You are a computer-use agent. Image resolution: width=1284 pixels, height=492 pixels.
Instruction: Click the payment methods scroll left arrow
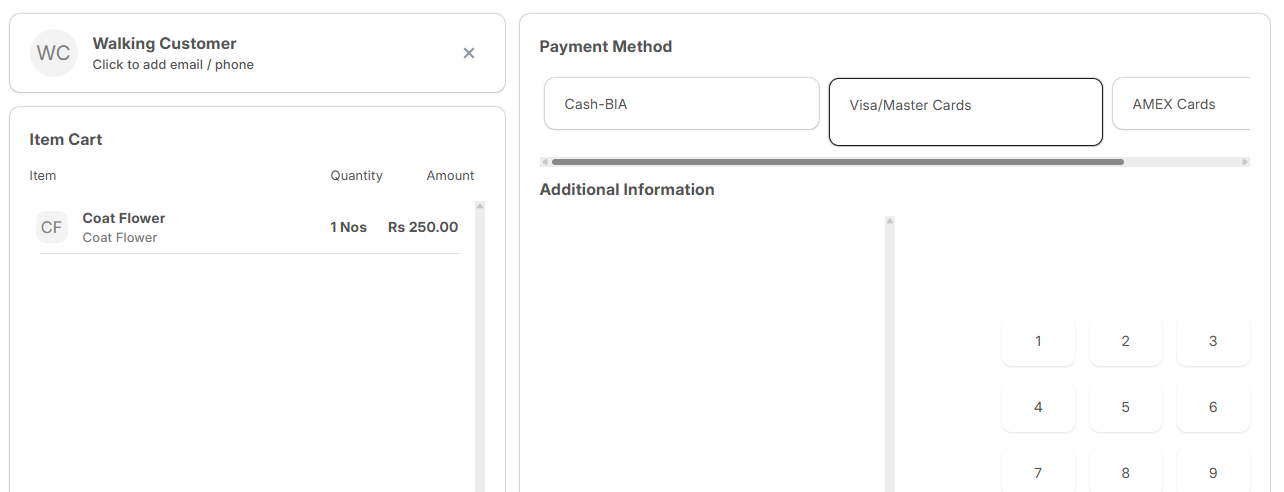[545, 162]
